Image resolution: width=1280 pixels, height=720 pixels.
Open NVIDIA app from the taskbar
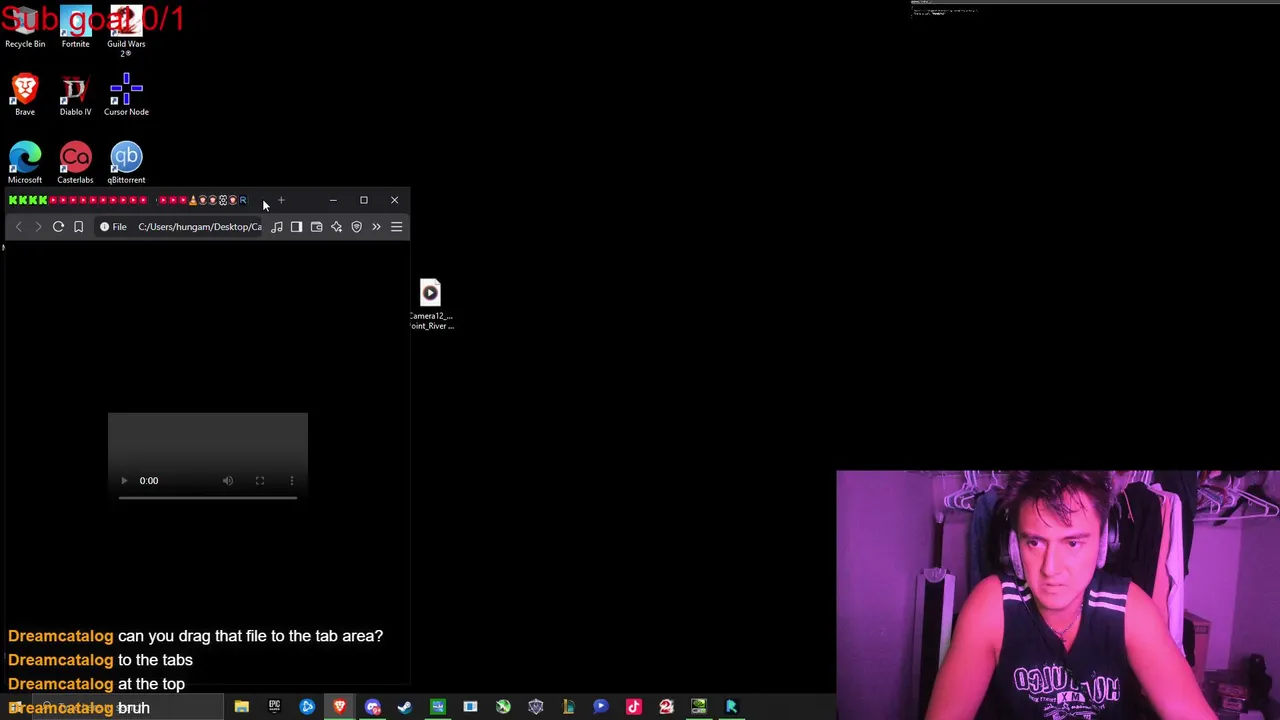click(x=699, y=707)
